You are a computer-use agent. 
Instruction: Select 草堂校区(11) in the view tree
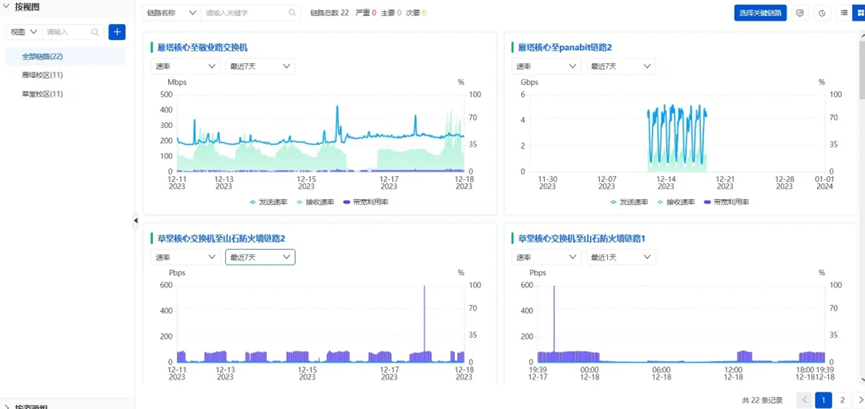pyautogui.click(x=42, y=94)
